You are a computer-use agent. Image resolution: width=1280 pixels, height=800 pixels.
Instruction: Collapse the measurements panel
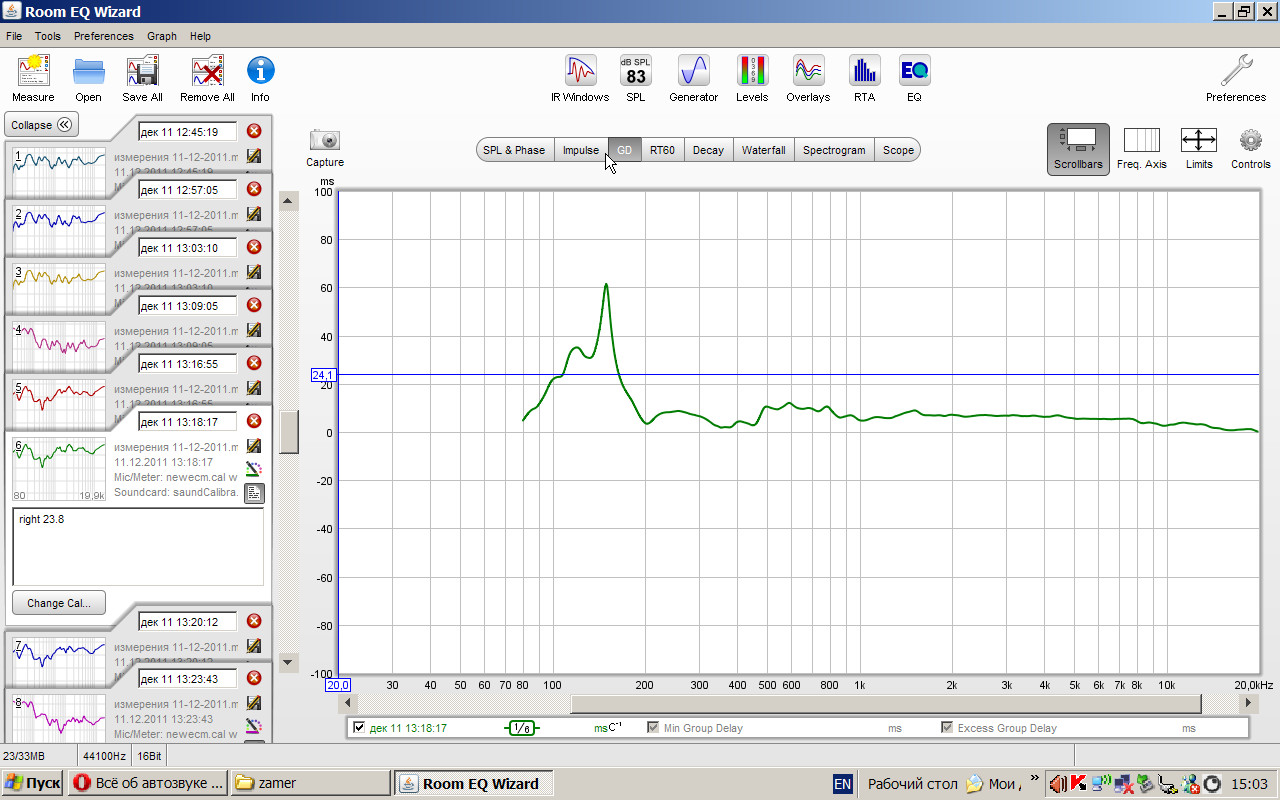click(42, 125)
